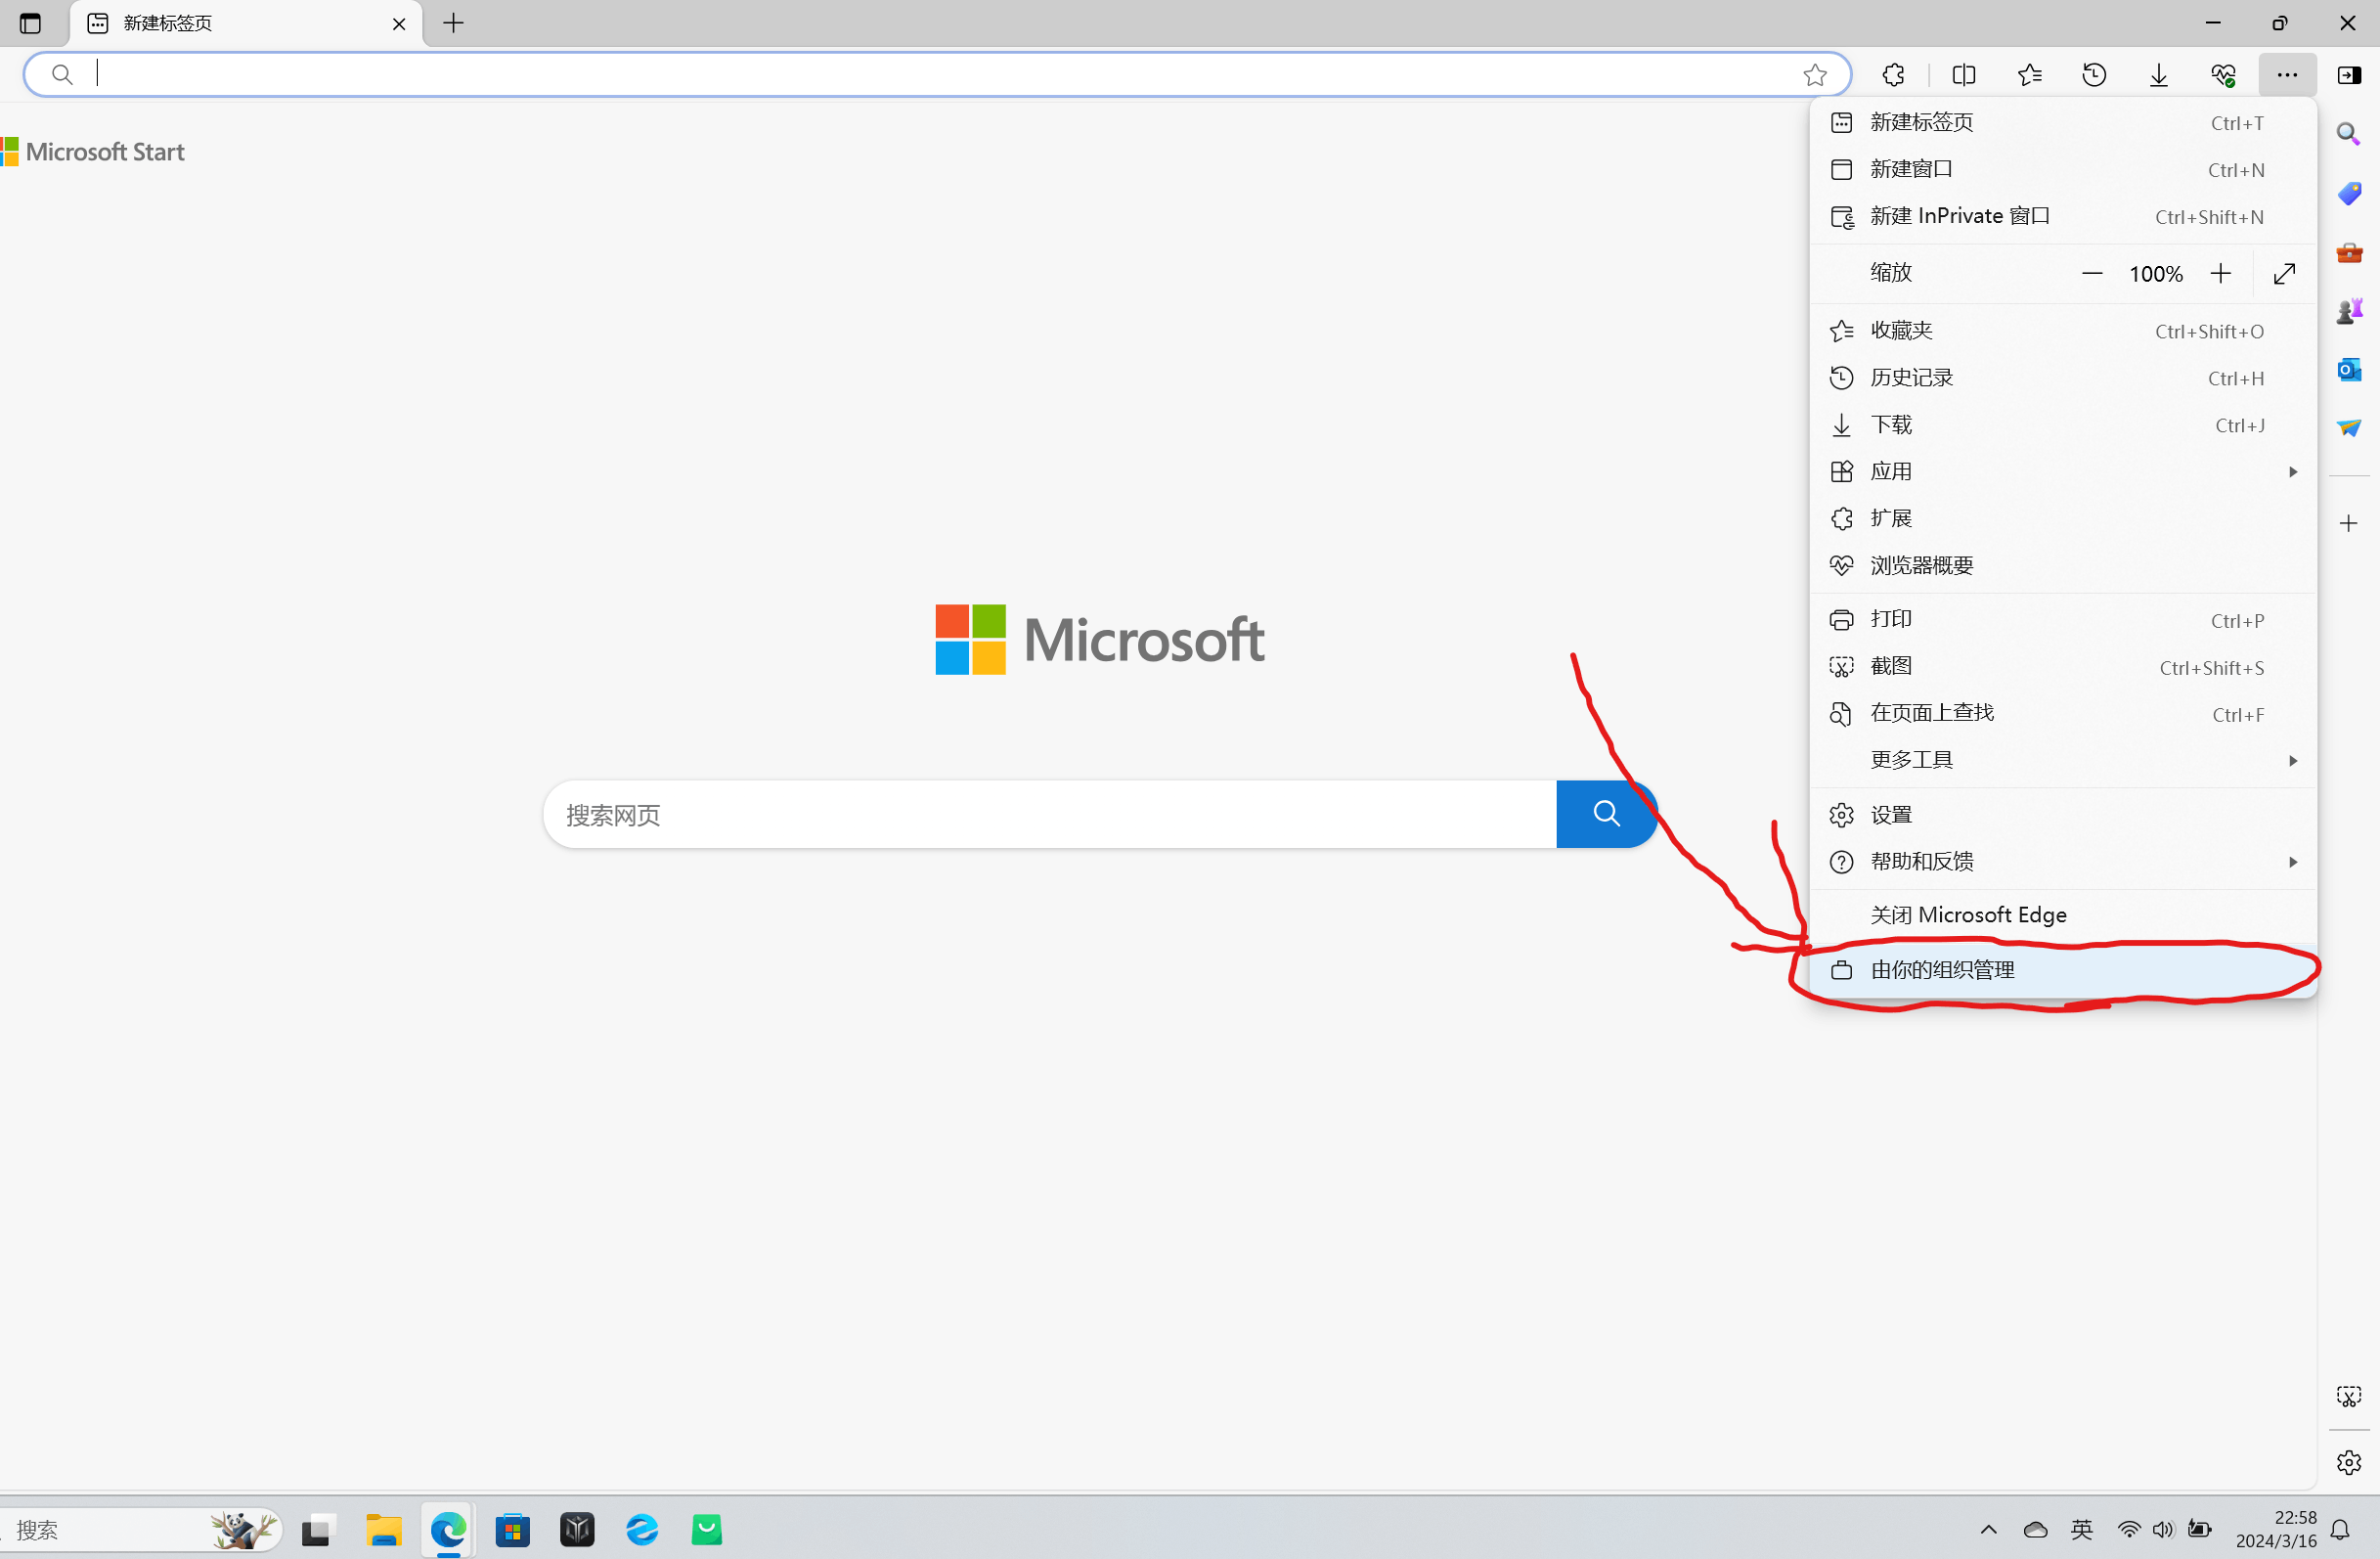Open the sidebar Tools briefcase icon
2380x1559 pixels.
point(2348,252)
